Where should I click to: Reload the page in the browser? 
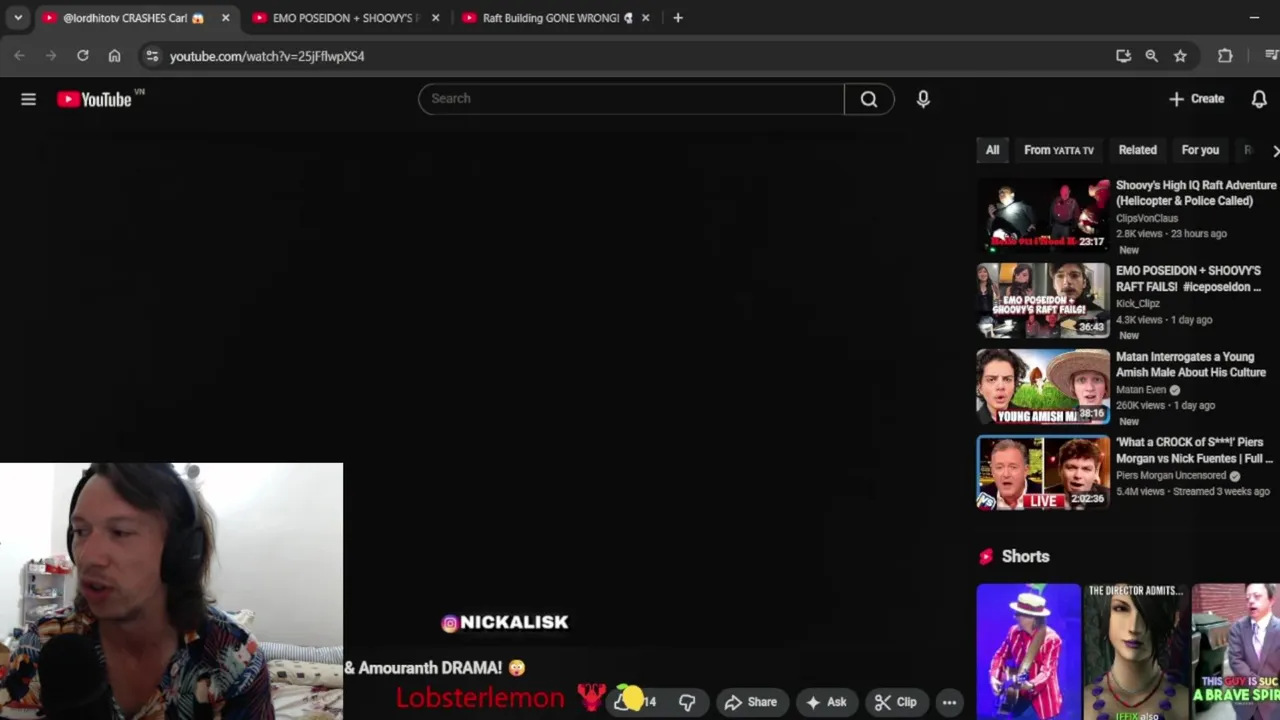pyautogui.click(x=83, y=56)
